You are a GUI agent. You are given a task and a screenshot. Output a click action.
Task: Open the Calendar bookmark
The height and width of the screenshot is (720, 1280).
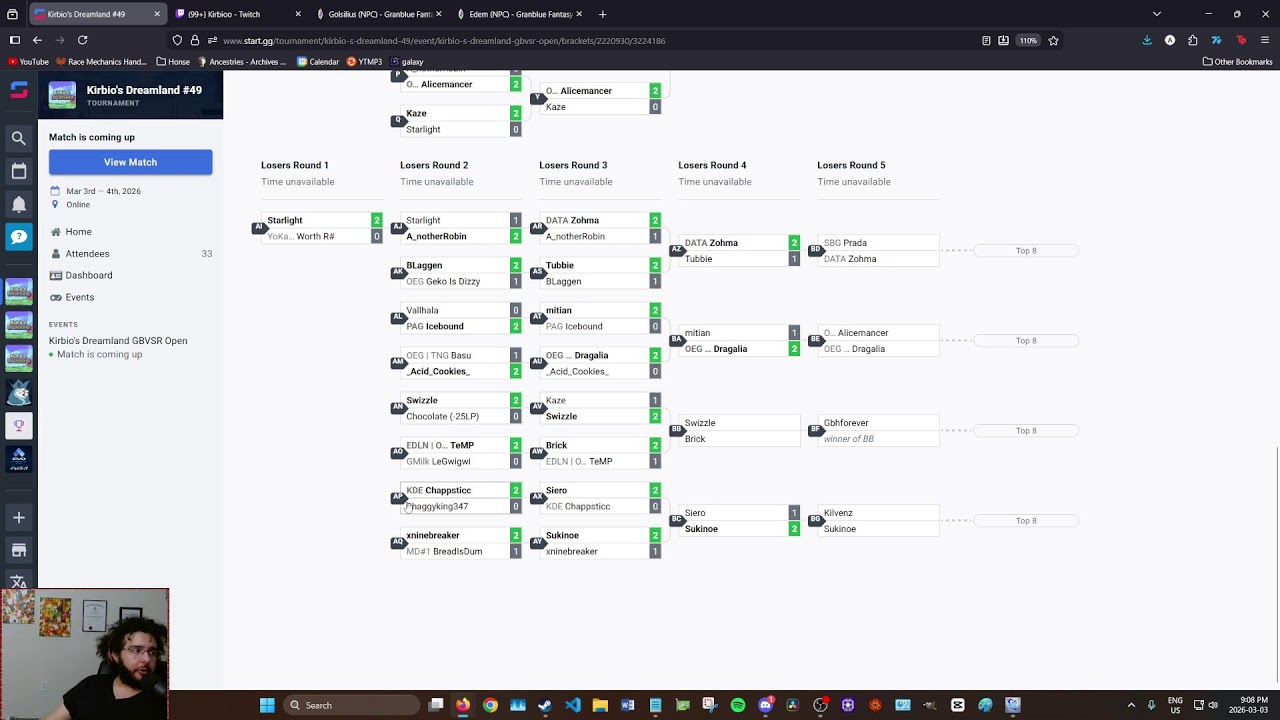point(318,62)
